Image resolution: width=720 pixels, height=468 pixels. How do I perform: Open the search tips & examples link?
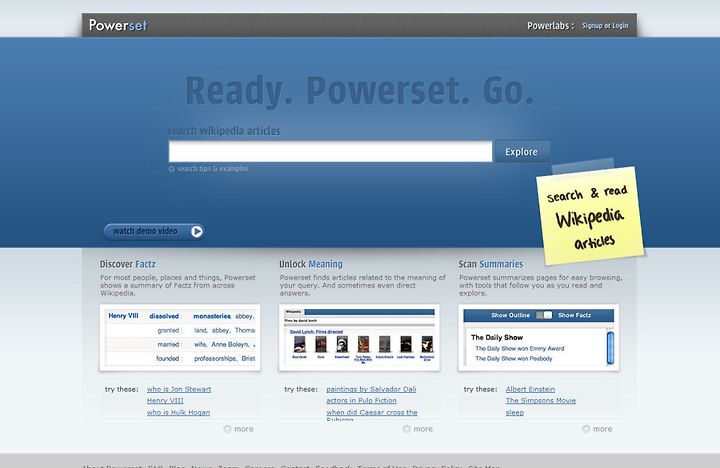[x=213, y=169]
